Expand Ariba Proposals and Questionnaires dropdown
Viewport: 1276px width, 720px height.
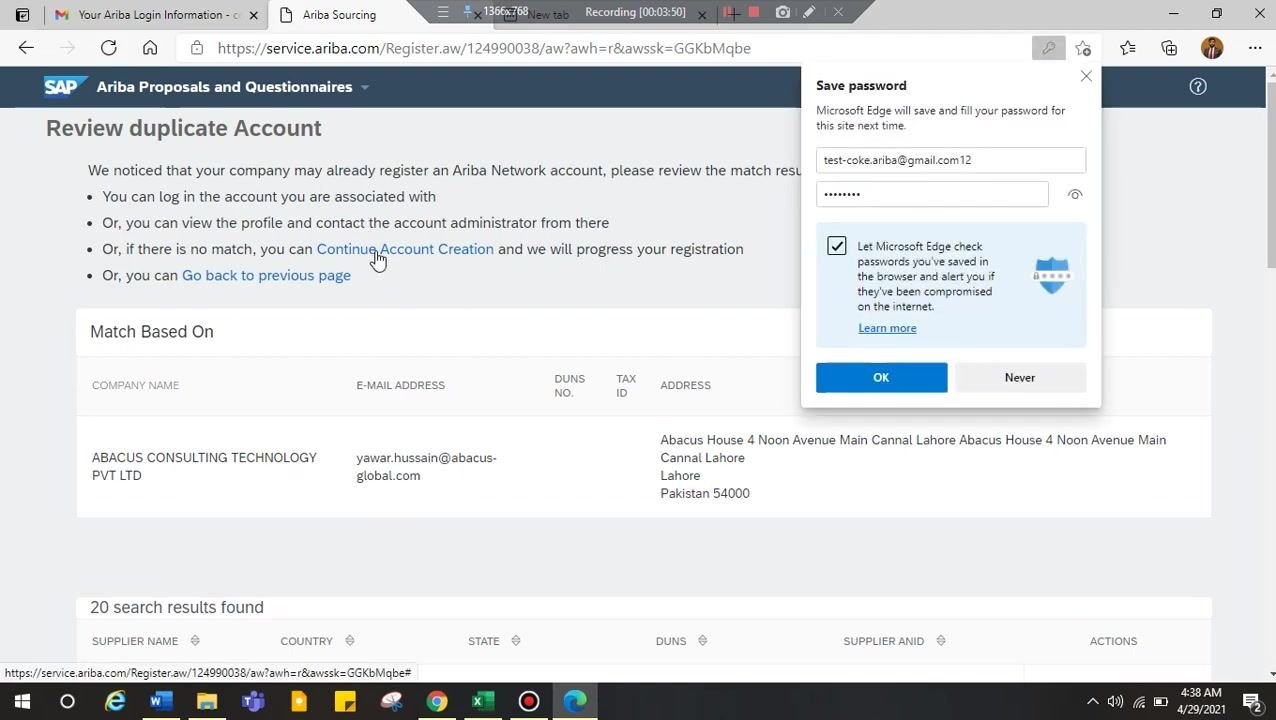pyautogui.click(x=365, y=87)
